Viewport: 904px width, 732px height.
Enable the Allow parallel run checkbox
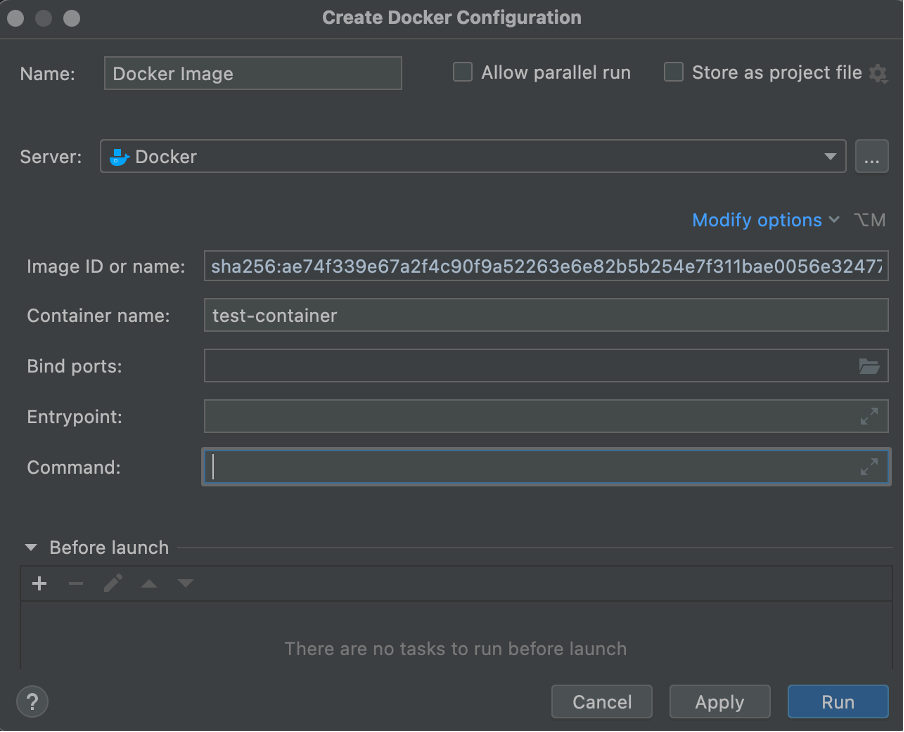[463, 72]
